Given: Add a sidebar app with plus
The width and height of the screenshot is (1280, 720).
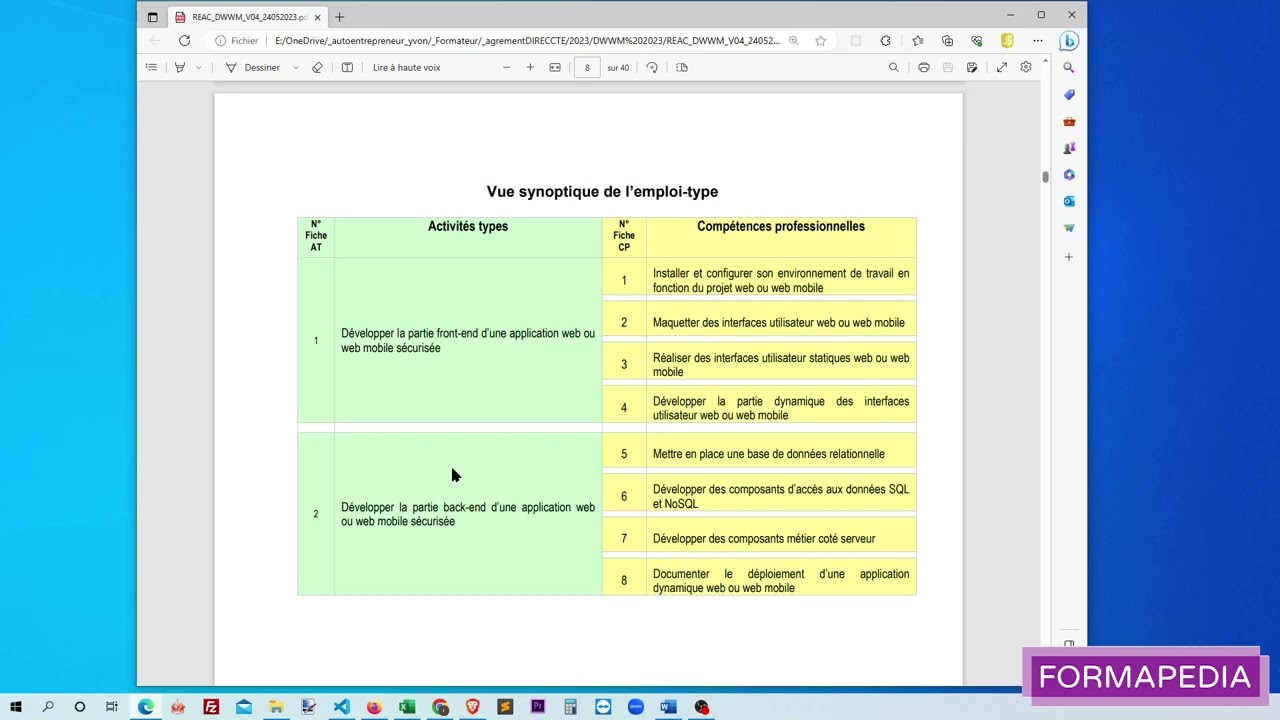Looking at the screenshot, I should point(1069,257).
